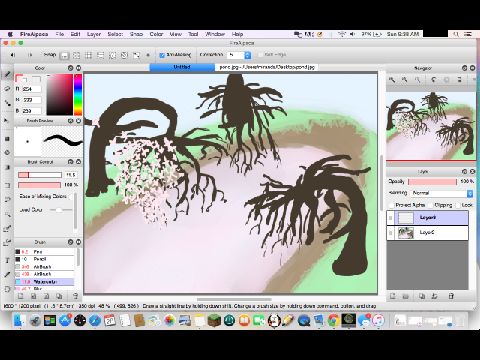The width and height of the screenshot is (480, 360).
Task: Select the Pen brush
Action: tap(44, 252)
